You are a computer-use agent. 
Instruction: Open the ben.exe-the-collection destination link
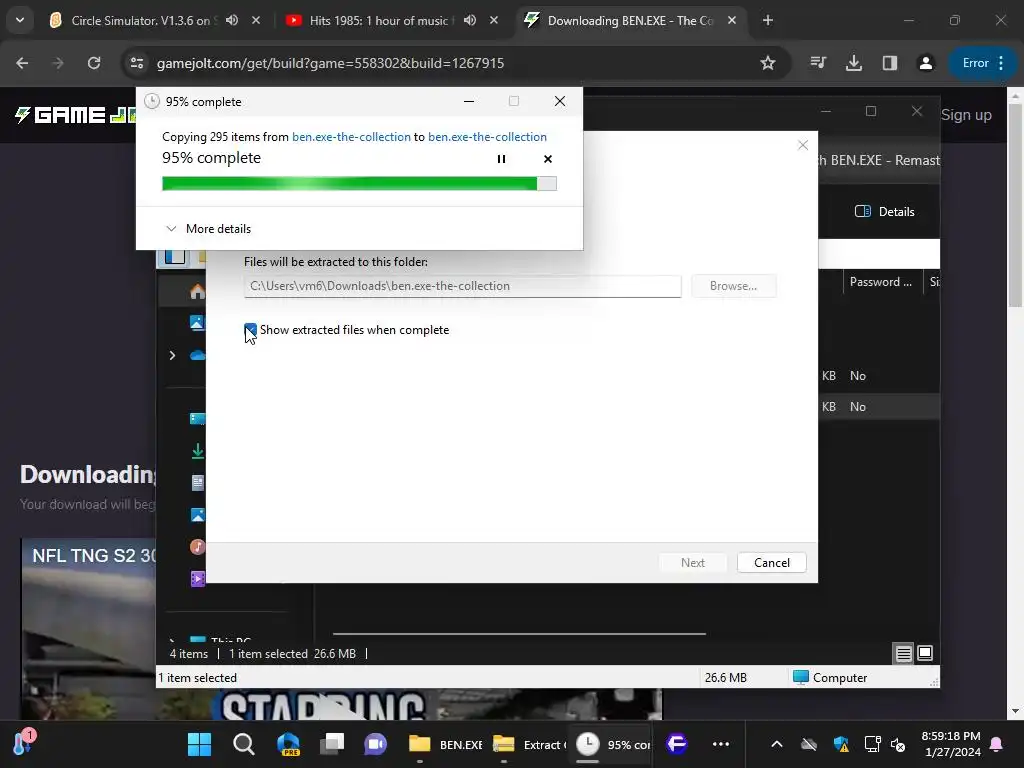487,136
